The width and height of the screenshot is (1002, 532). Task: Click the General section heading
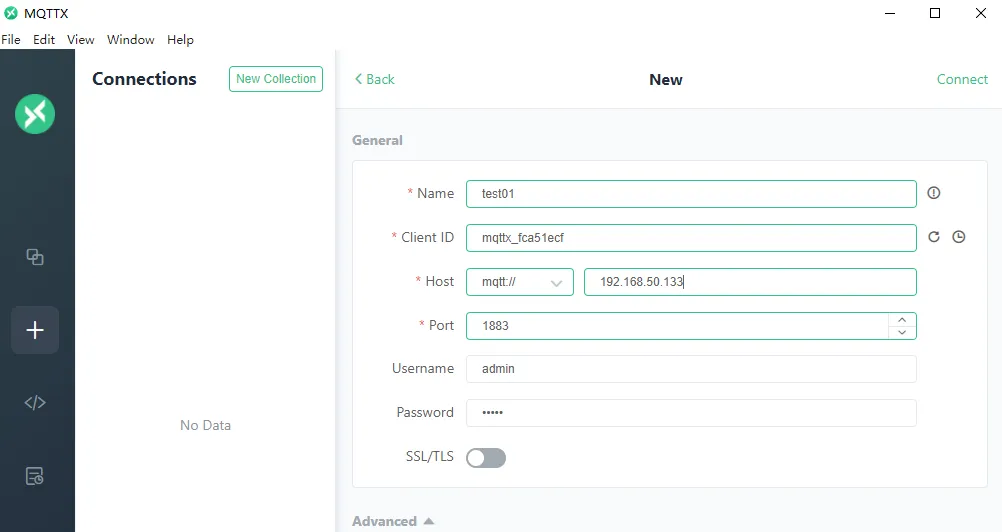tap(377, 141)
